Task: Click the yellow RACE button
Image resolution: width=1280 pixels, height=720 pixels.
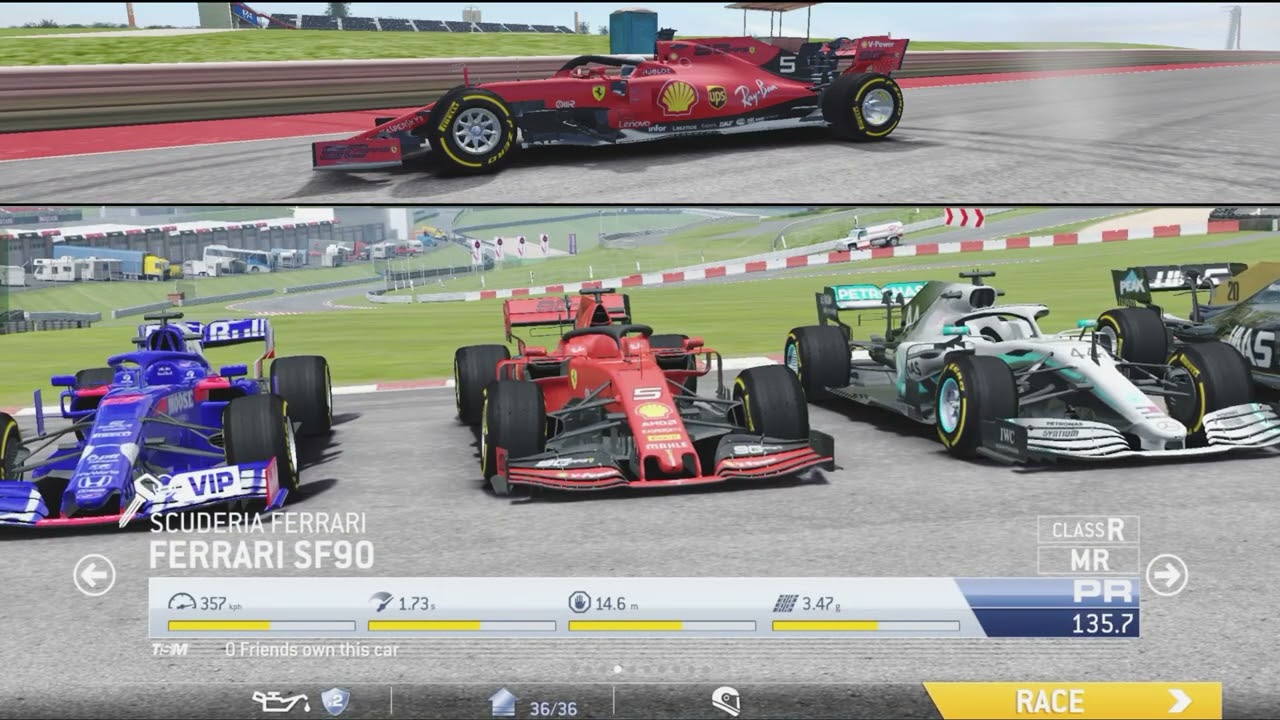Action: [x=1073, y=700]
